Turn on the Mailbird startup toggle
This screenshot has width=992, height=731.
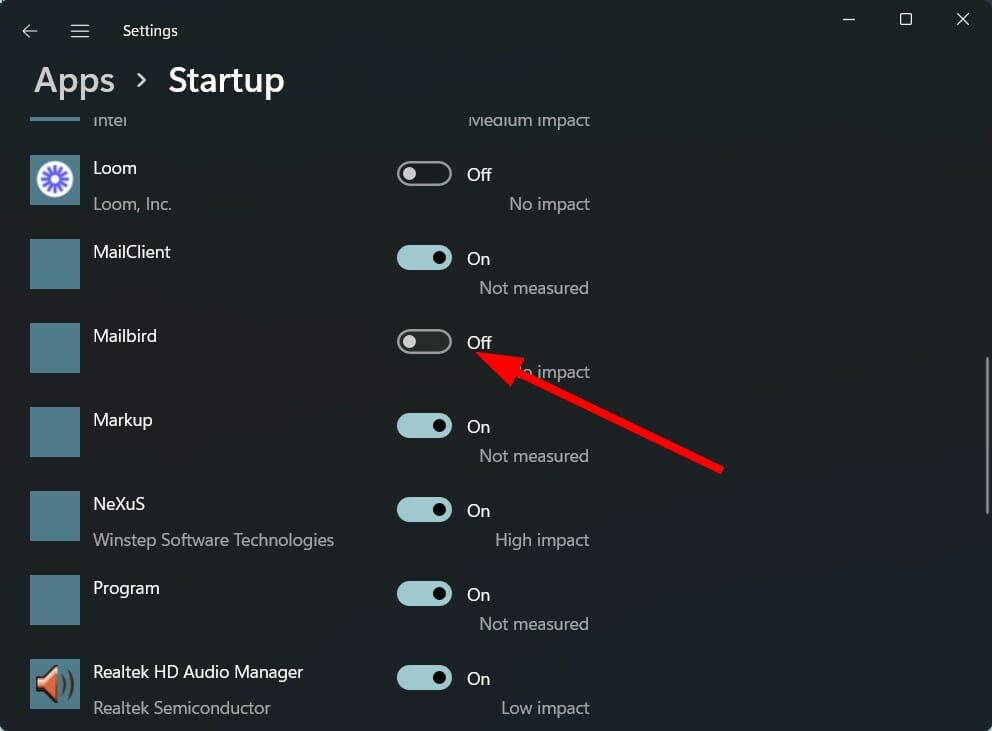point(424,341)
